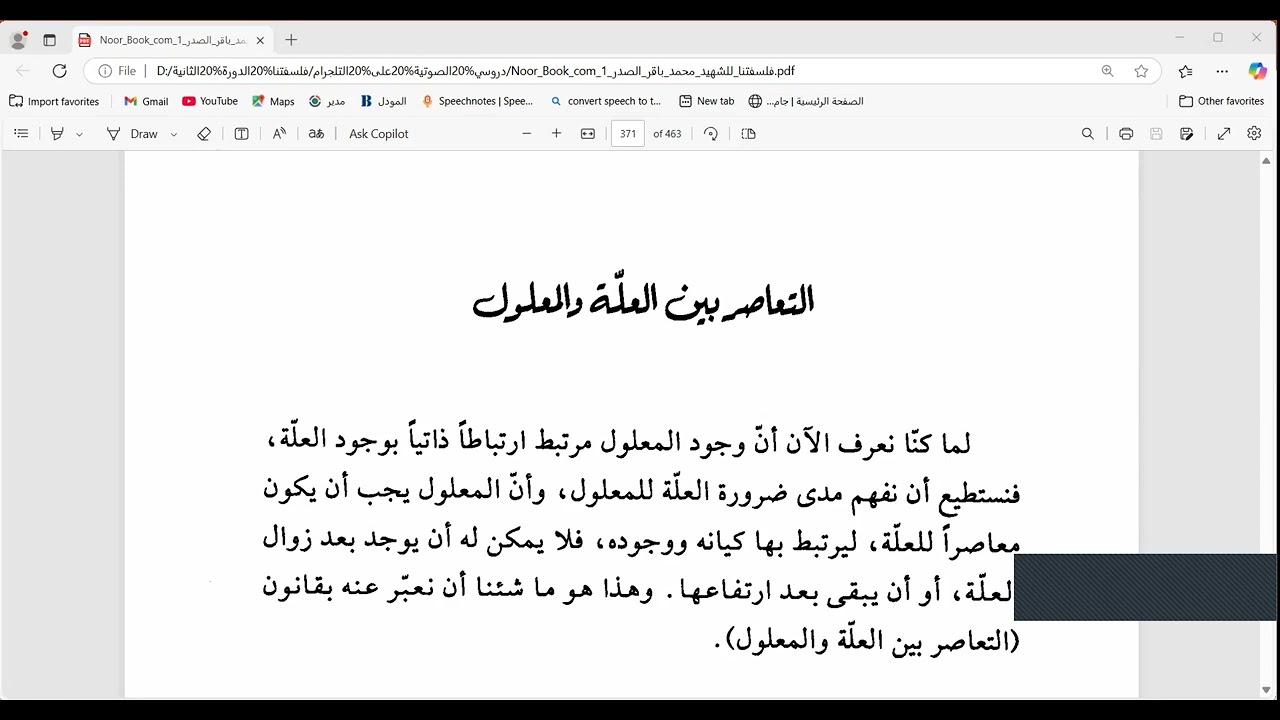Enter full screen mode

[1224, 134]
